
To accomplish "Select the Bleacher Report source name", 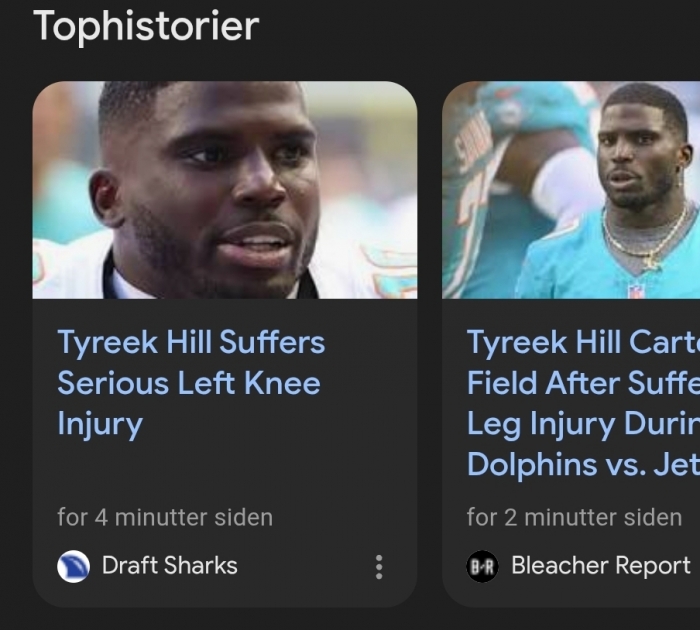I will tap(600, 566).
